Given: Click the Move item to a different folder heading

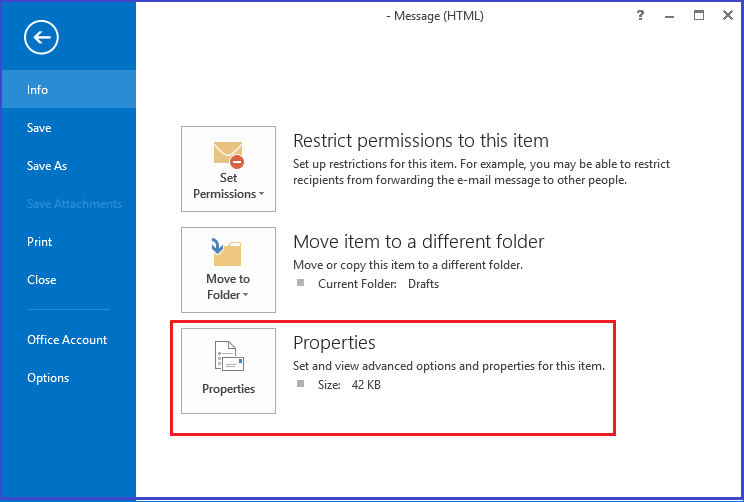Looking at the screenshot, I should tap(418, 242).
